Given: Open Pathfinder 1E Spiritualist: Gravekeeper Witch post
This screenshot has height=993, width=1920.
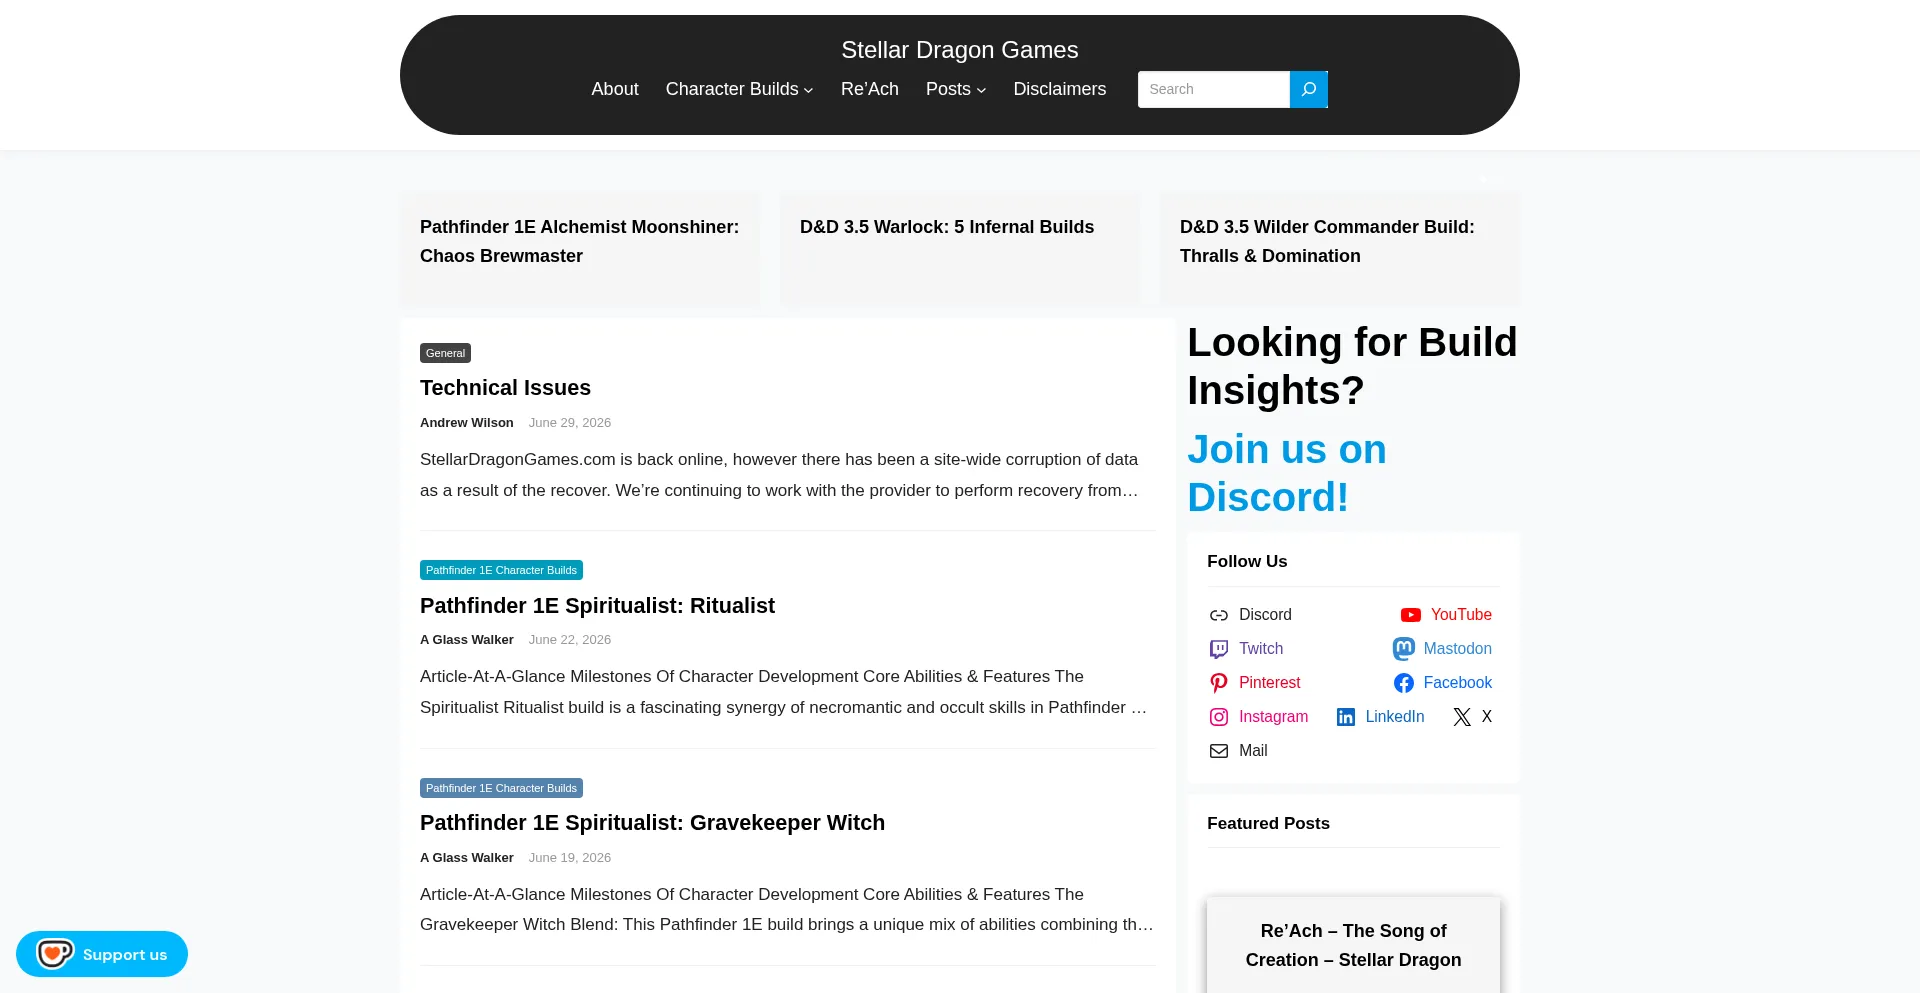Looking at the screenshot, I should (652, 823).
